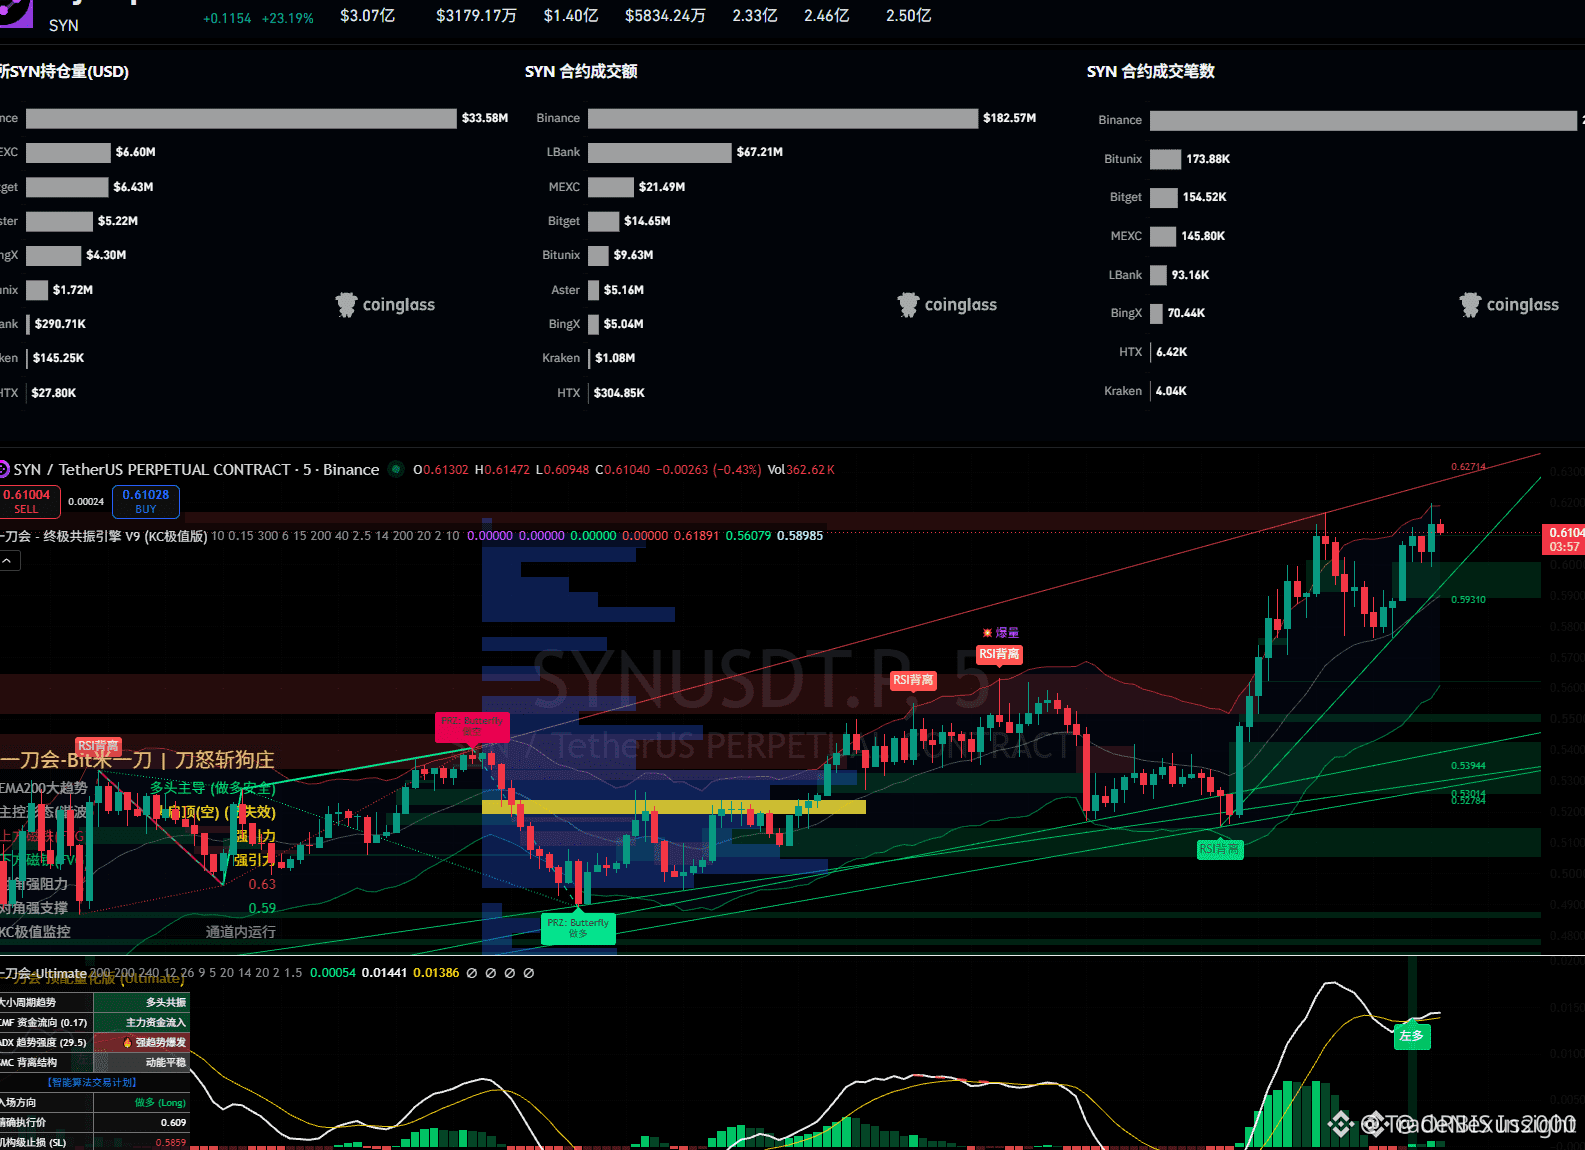Click the $6.60M open interest value
Image resolution: width=1585 pixels, height=1150 pixels.
[136, 152]
